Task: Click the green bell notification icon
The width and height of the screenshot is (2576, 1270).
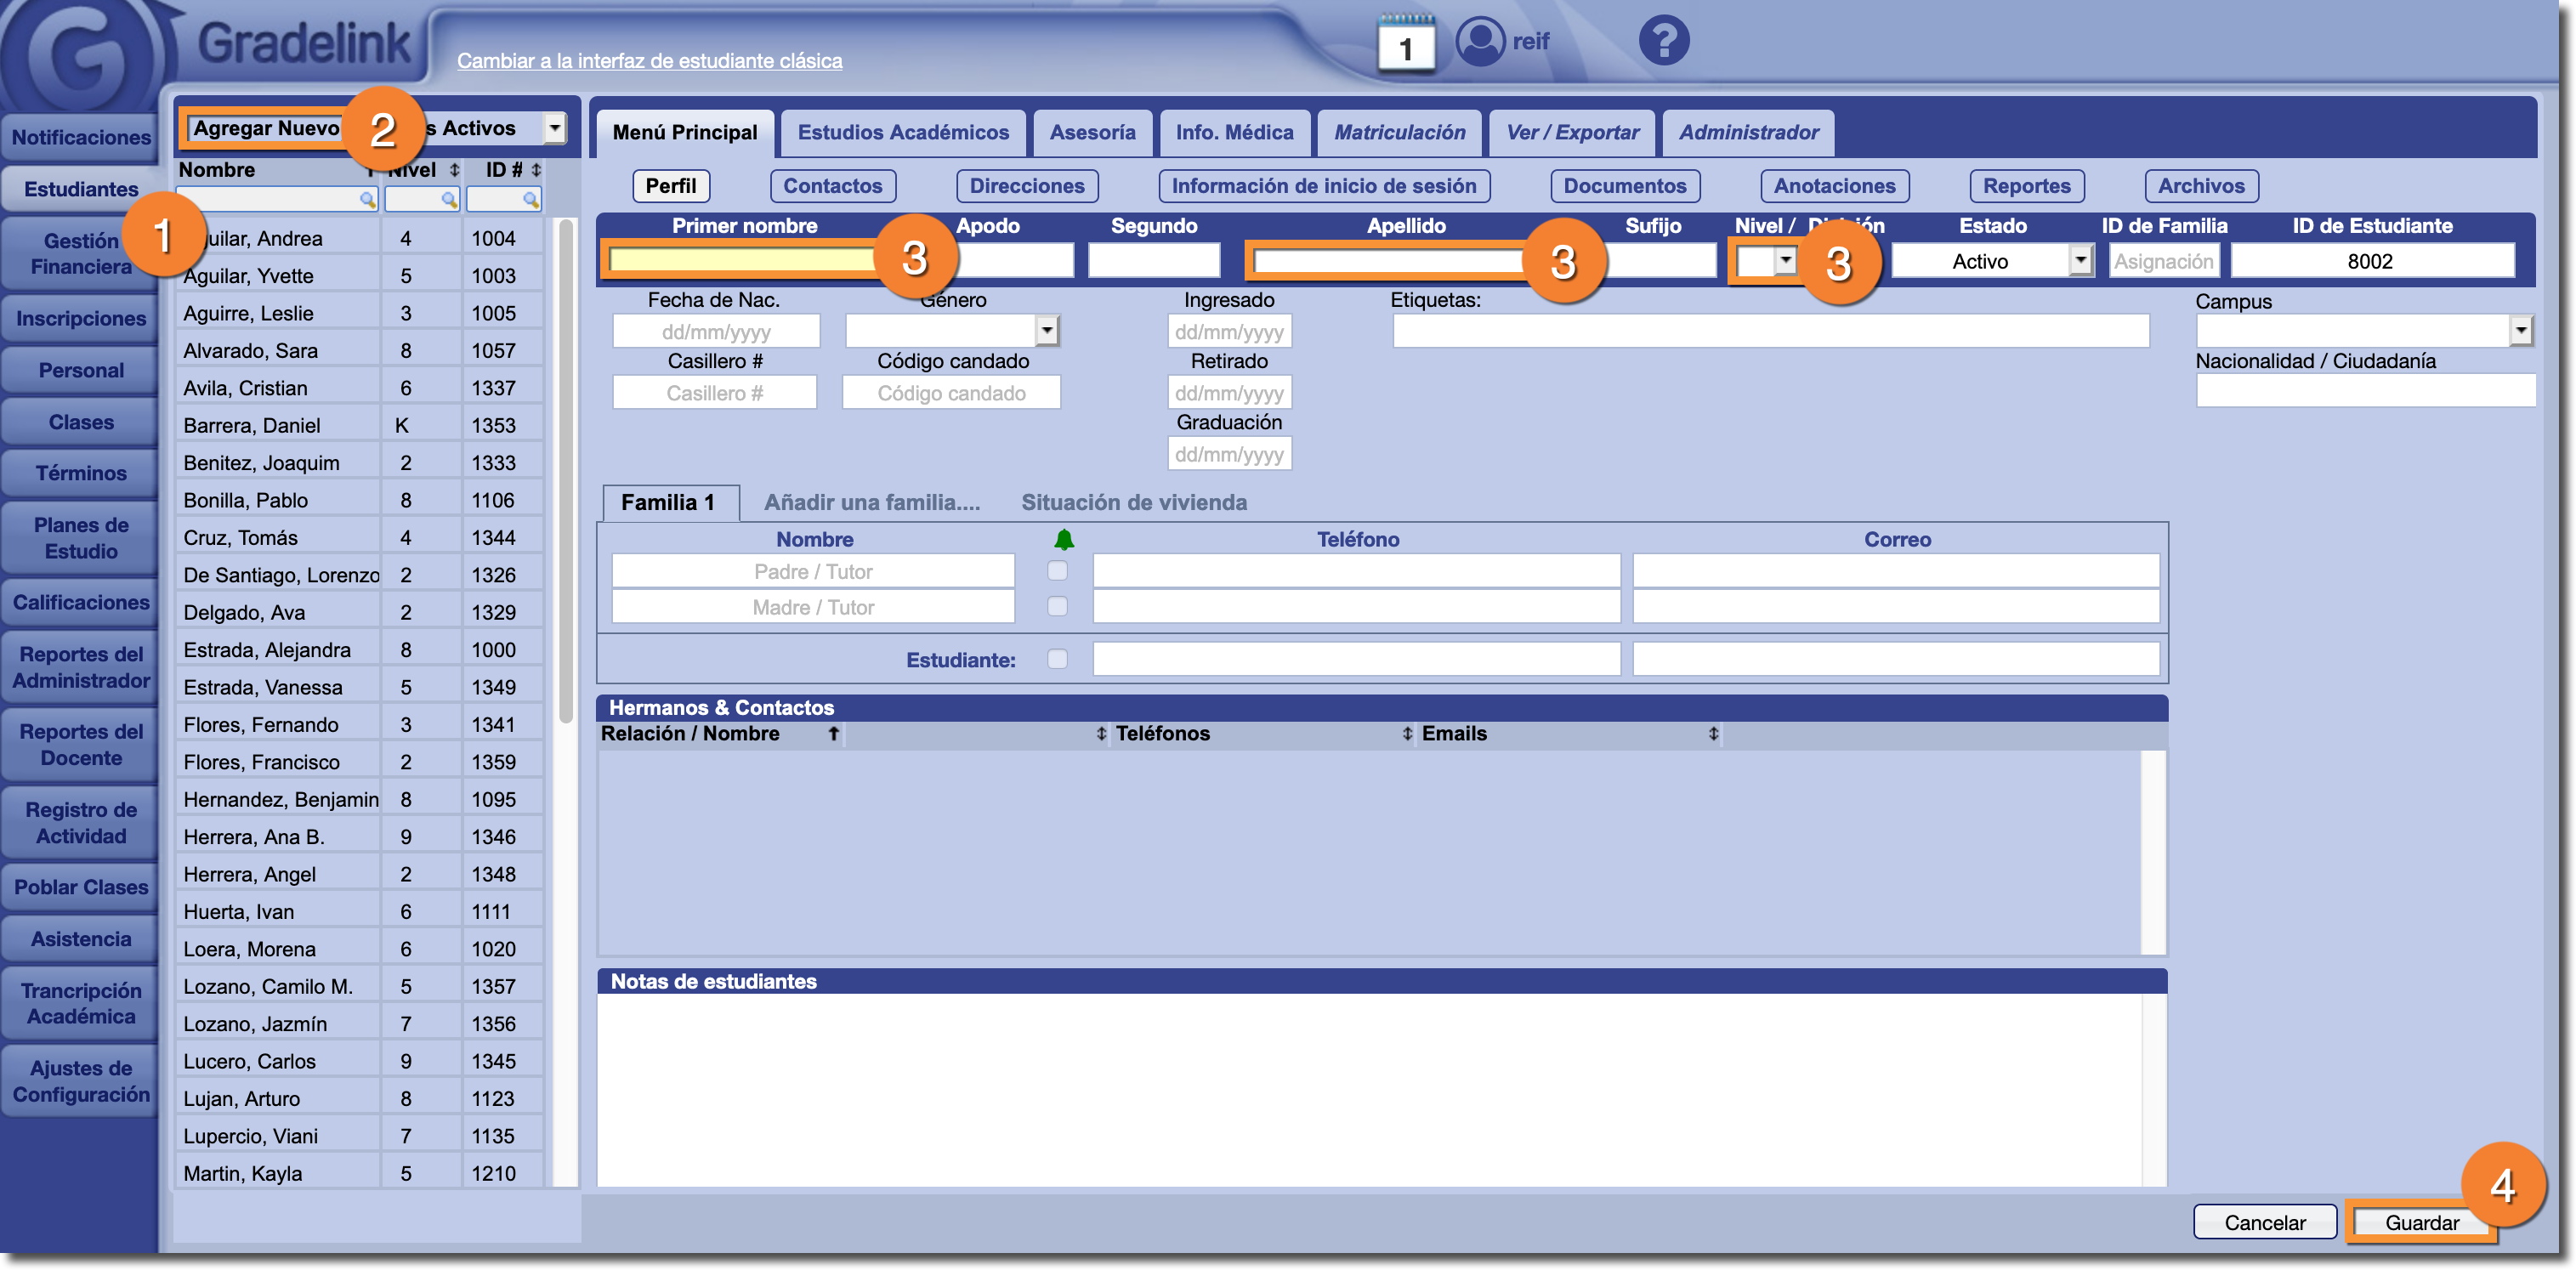Action: coord(1063,540)
